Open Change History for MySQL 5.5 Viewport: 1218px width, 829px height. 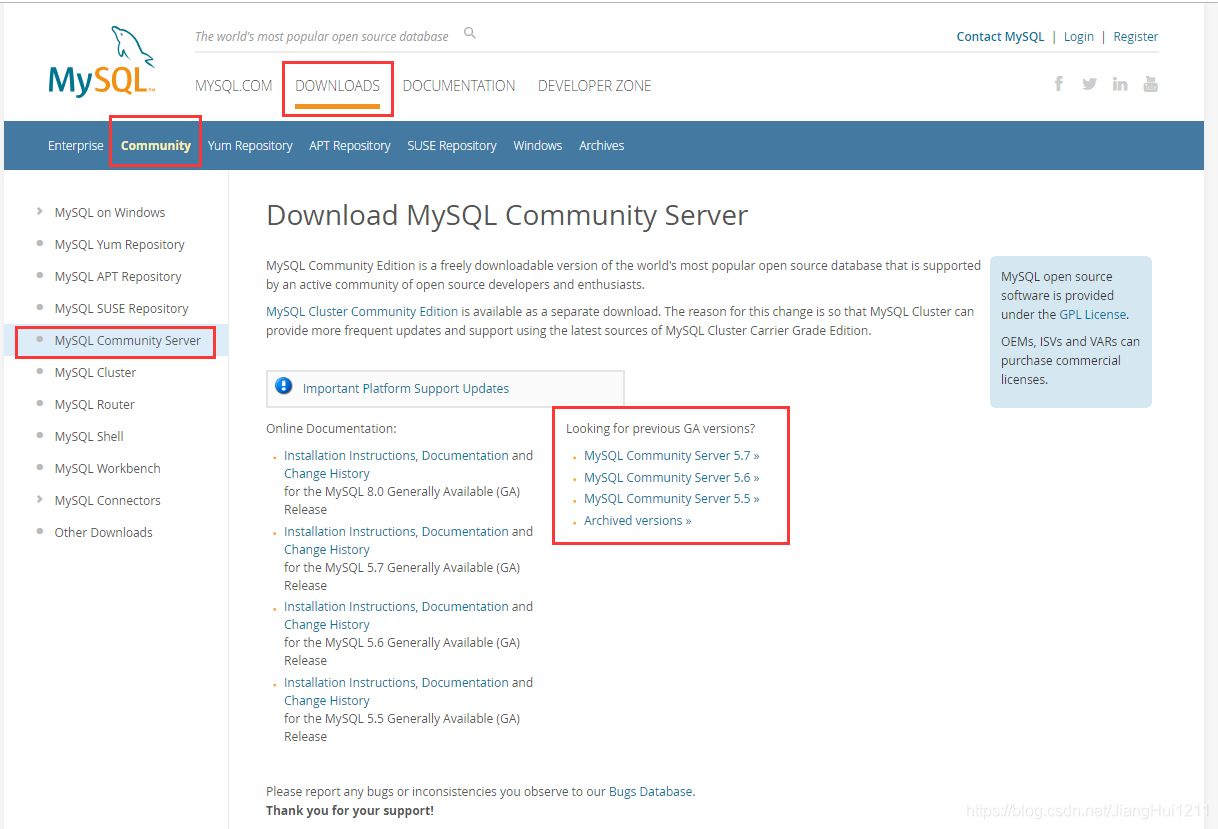point(327,701)
